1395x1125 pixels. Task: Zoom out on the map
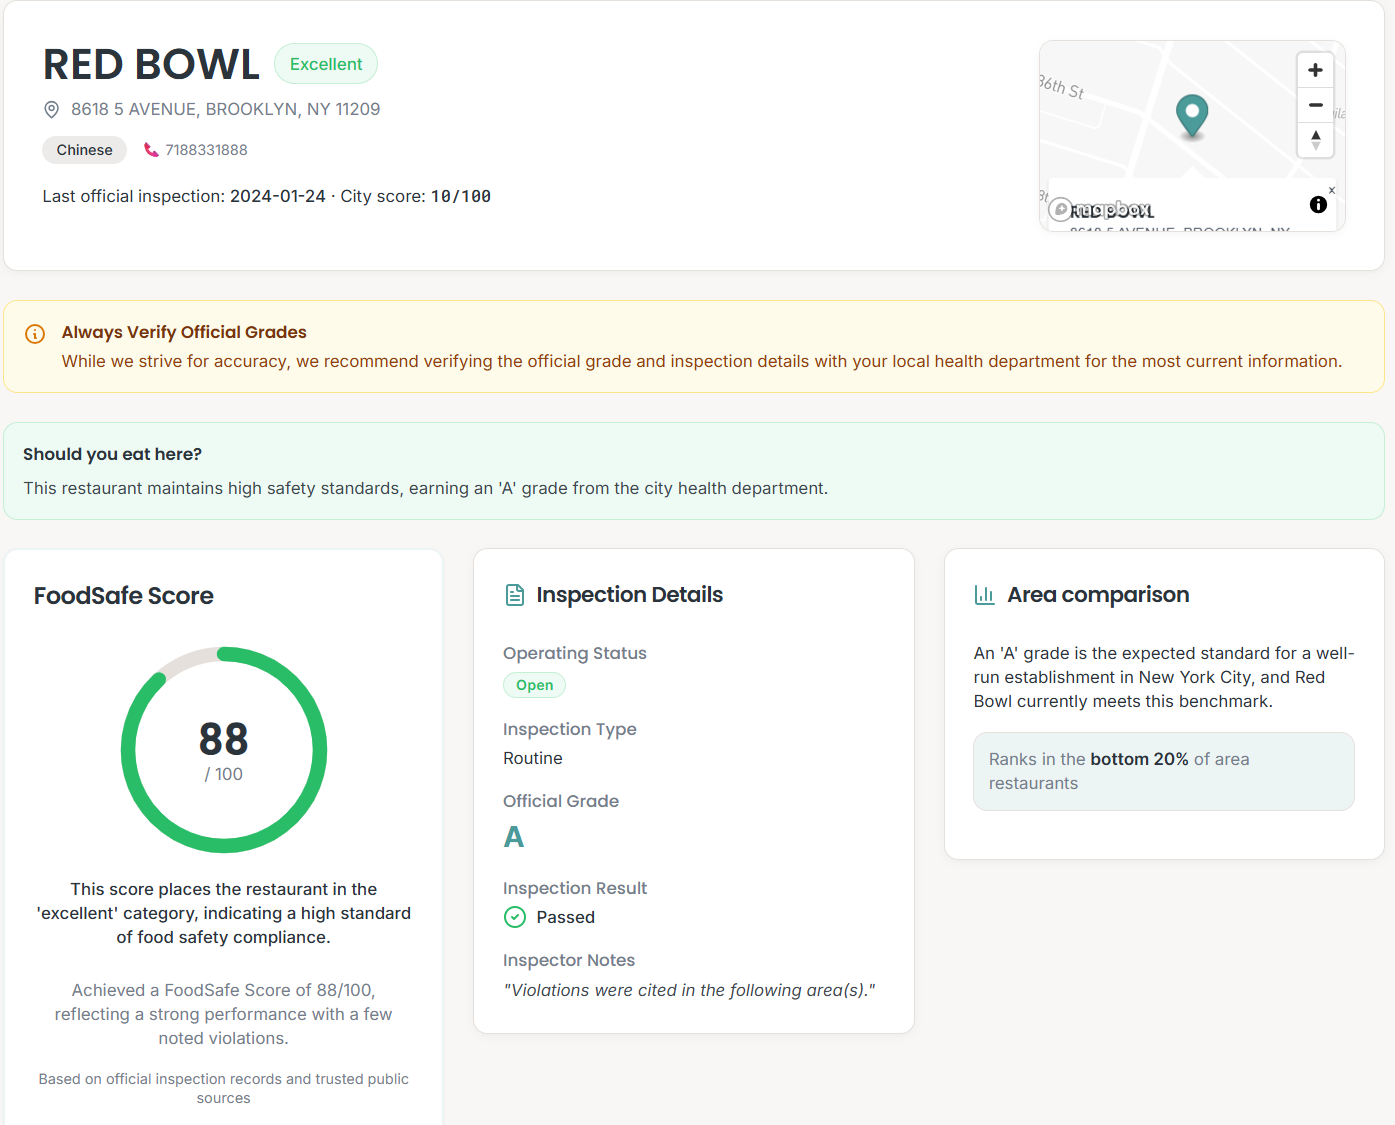coord(1315,105)
